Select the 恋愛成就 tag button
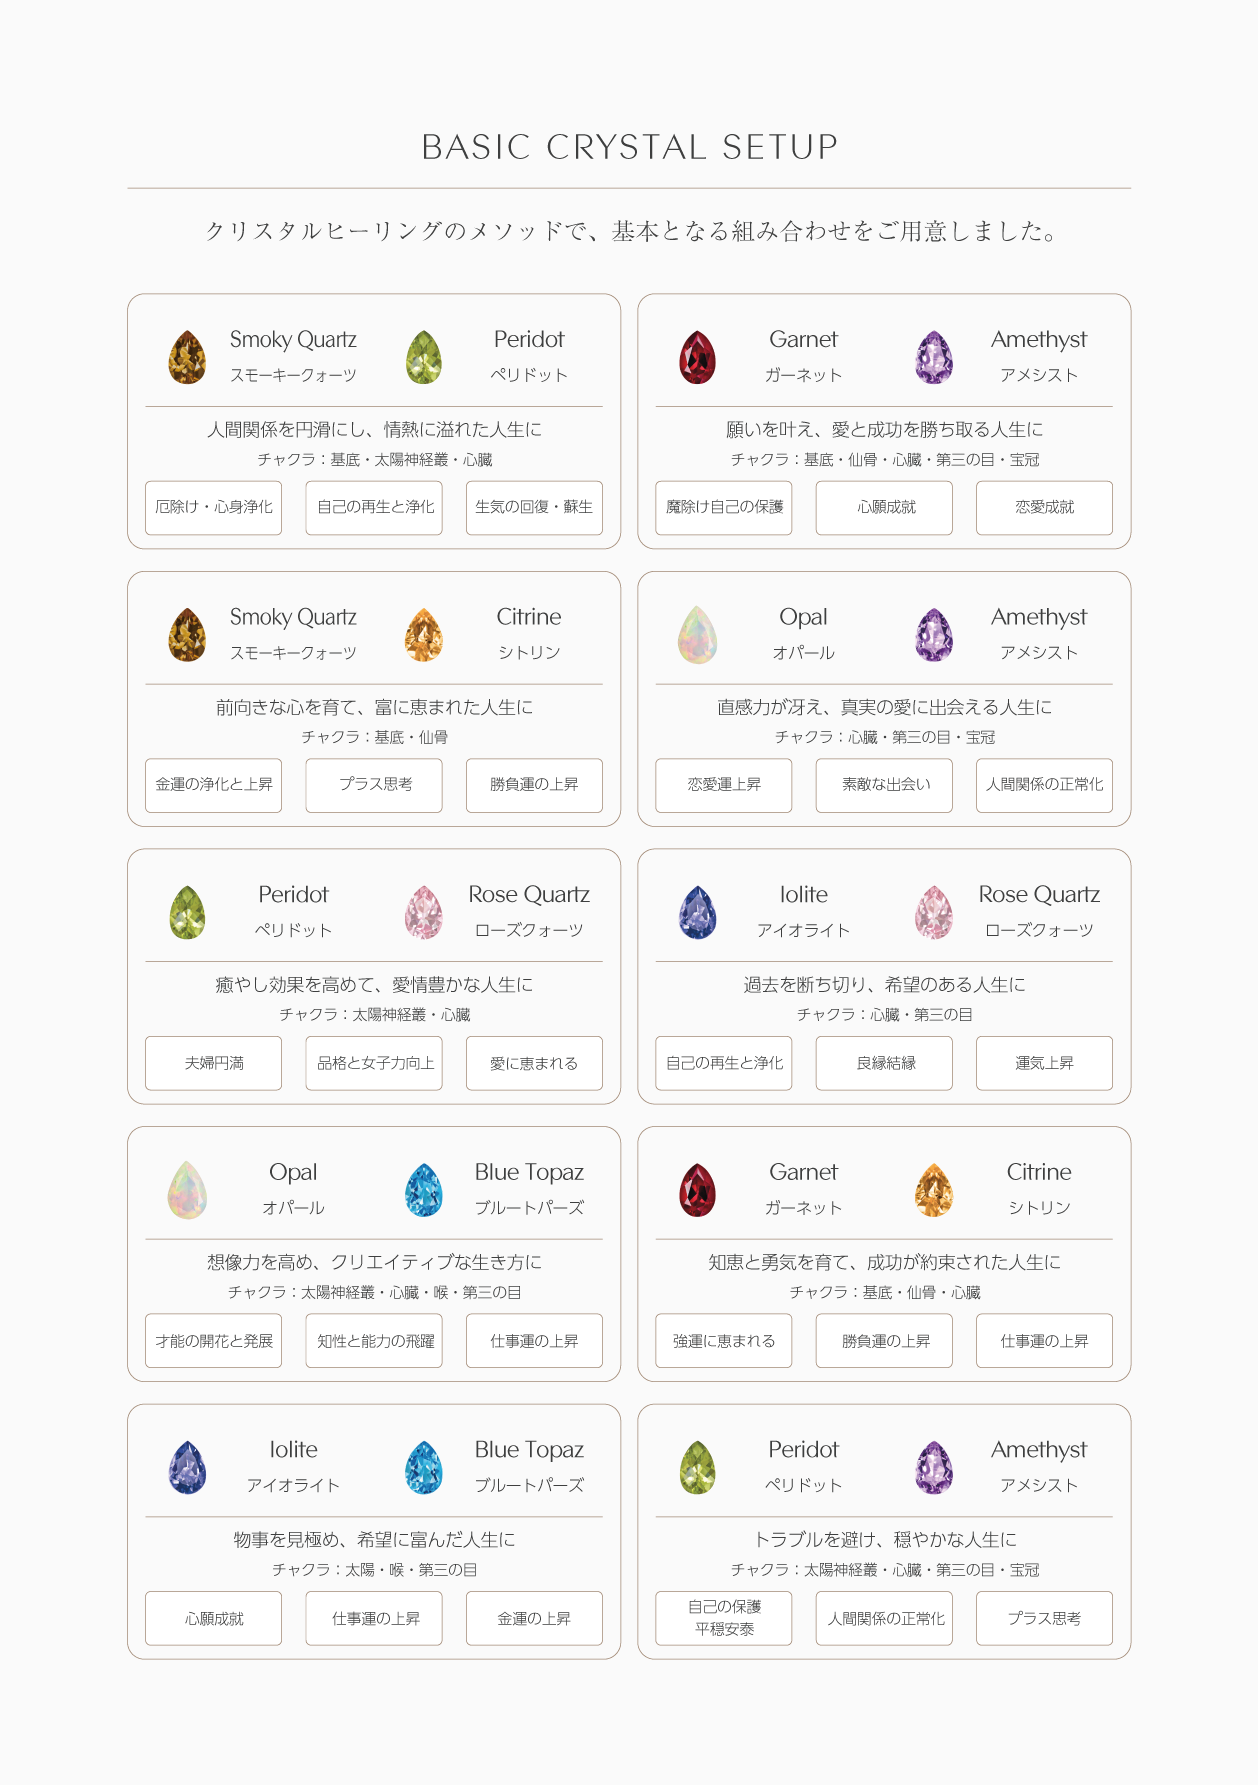Screen dimensions: 1258x1785 [x=1044, y=507]
